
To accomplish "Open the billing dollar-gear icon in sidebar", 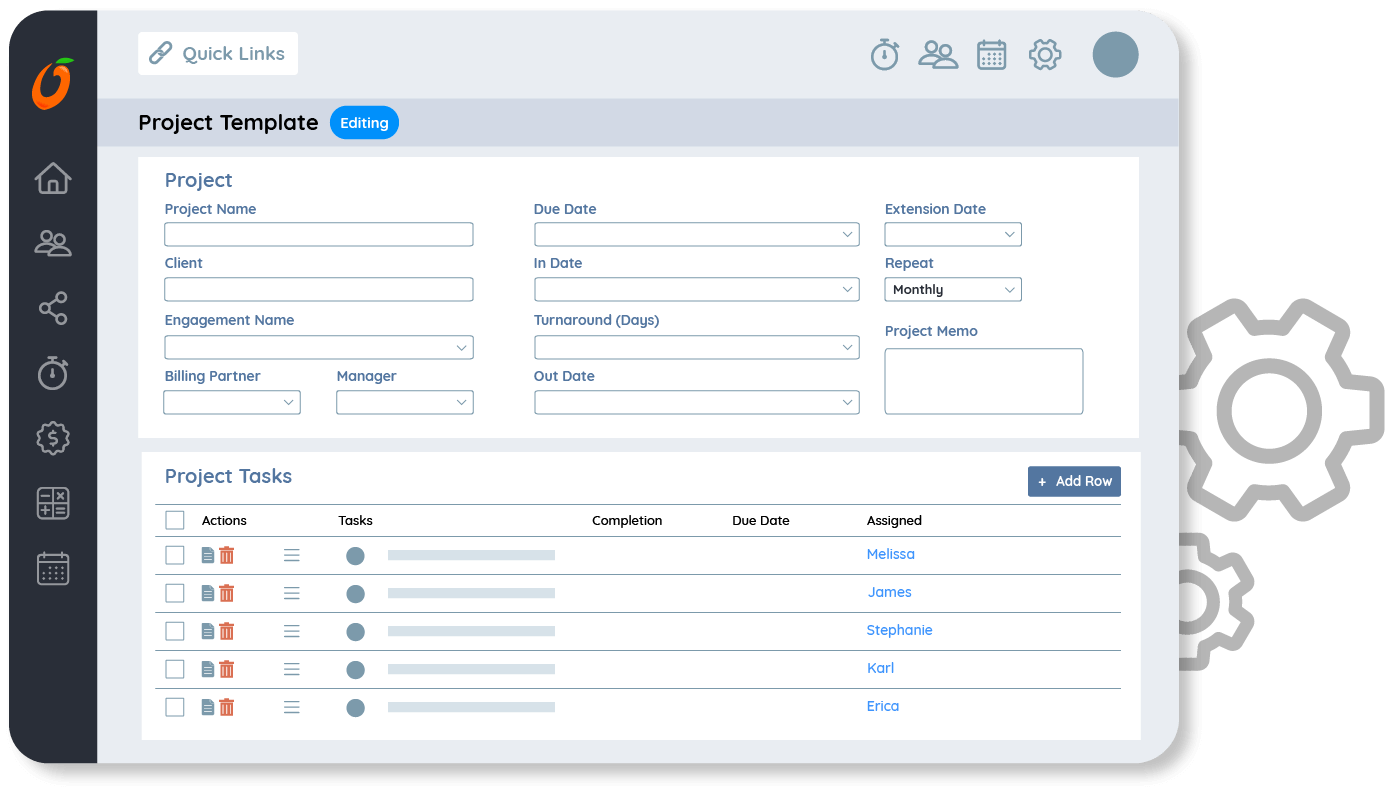I will [x=53, y=438].
